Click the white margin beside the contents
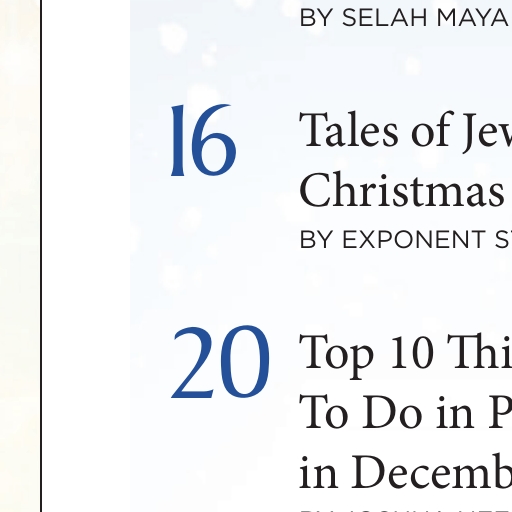This screenshot has height=512, width=512. pos(86,256)
